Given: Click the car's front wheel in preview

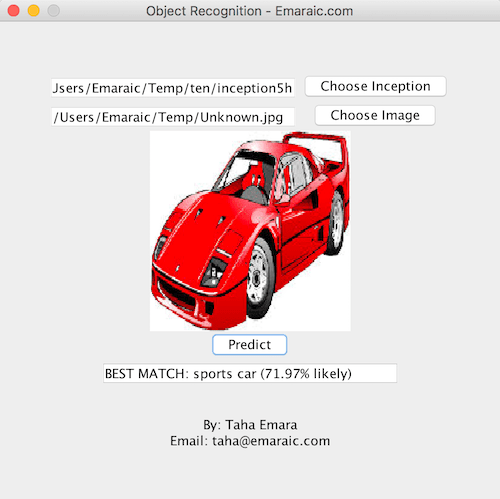Looking at the screenshot, I should (x=259, y=277).
